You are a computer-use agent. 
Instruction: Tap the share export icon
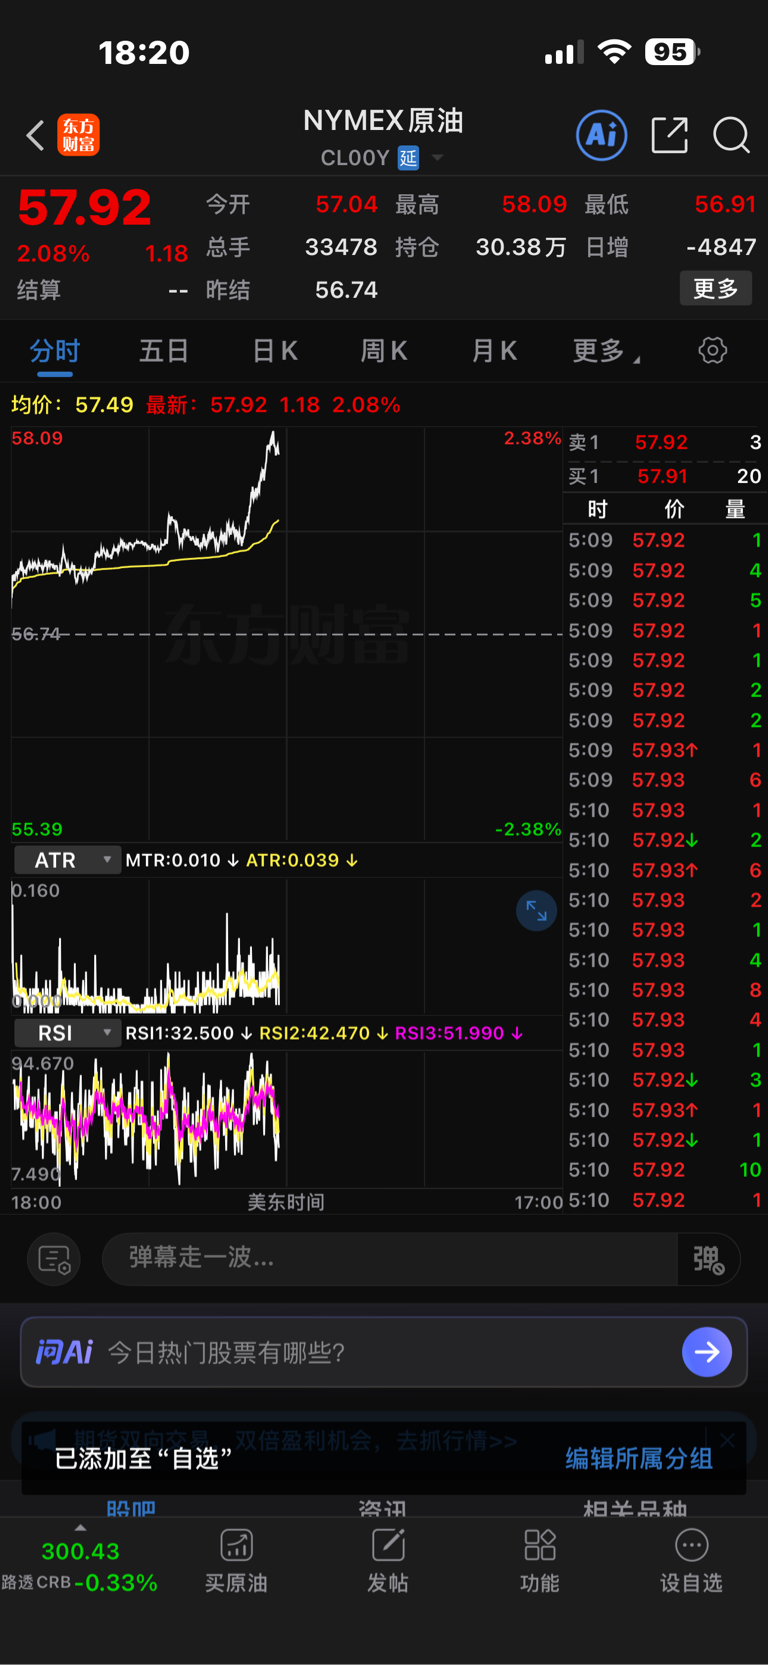coord(669,134)
